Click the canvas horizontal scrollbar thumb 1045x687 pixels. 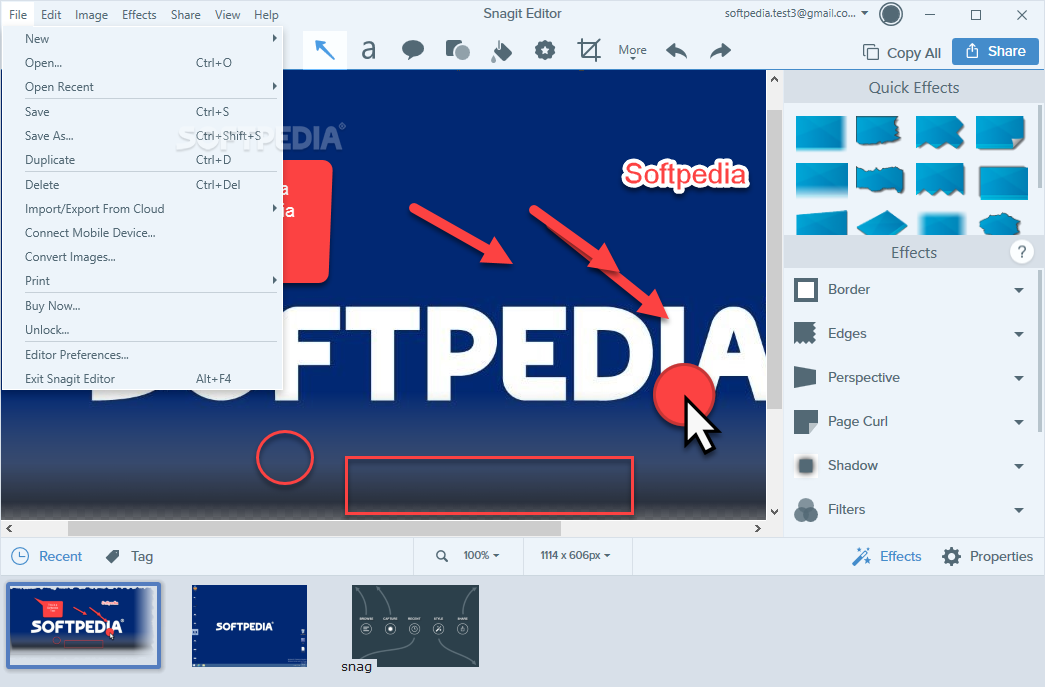(x=314, y=528)
